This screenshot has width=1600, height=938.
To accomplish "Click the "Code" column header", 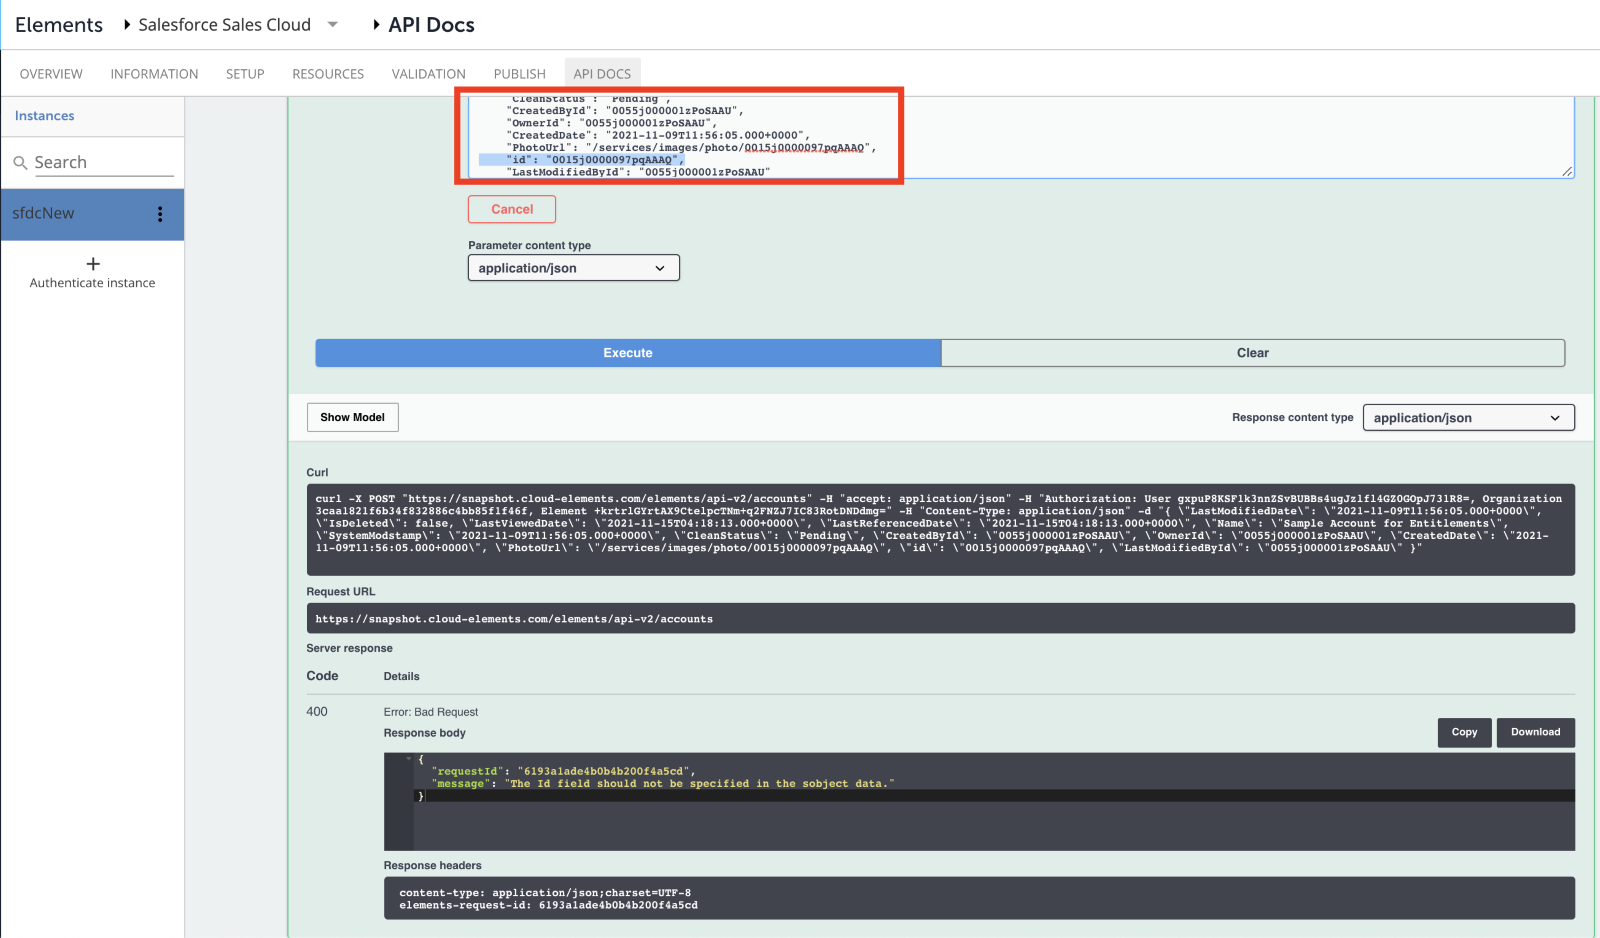I will pos(322,676).
